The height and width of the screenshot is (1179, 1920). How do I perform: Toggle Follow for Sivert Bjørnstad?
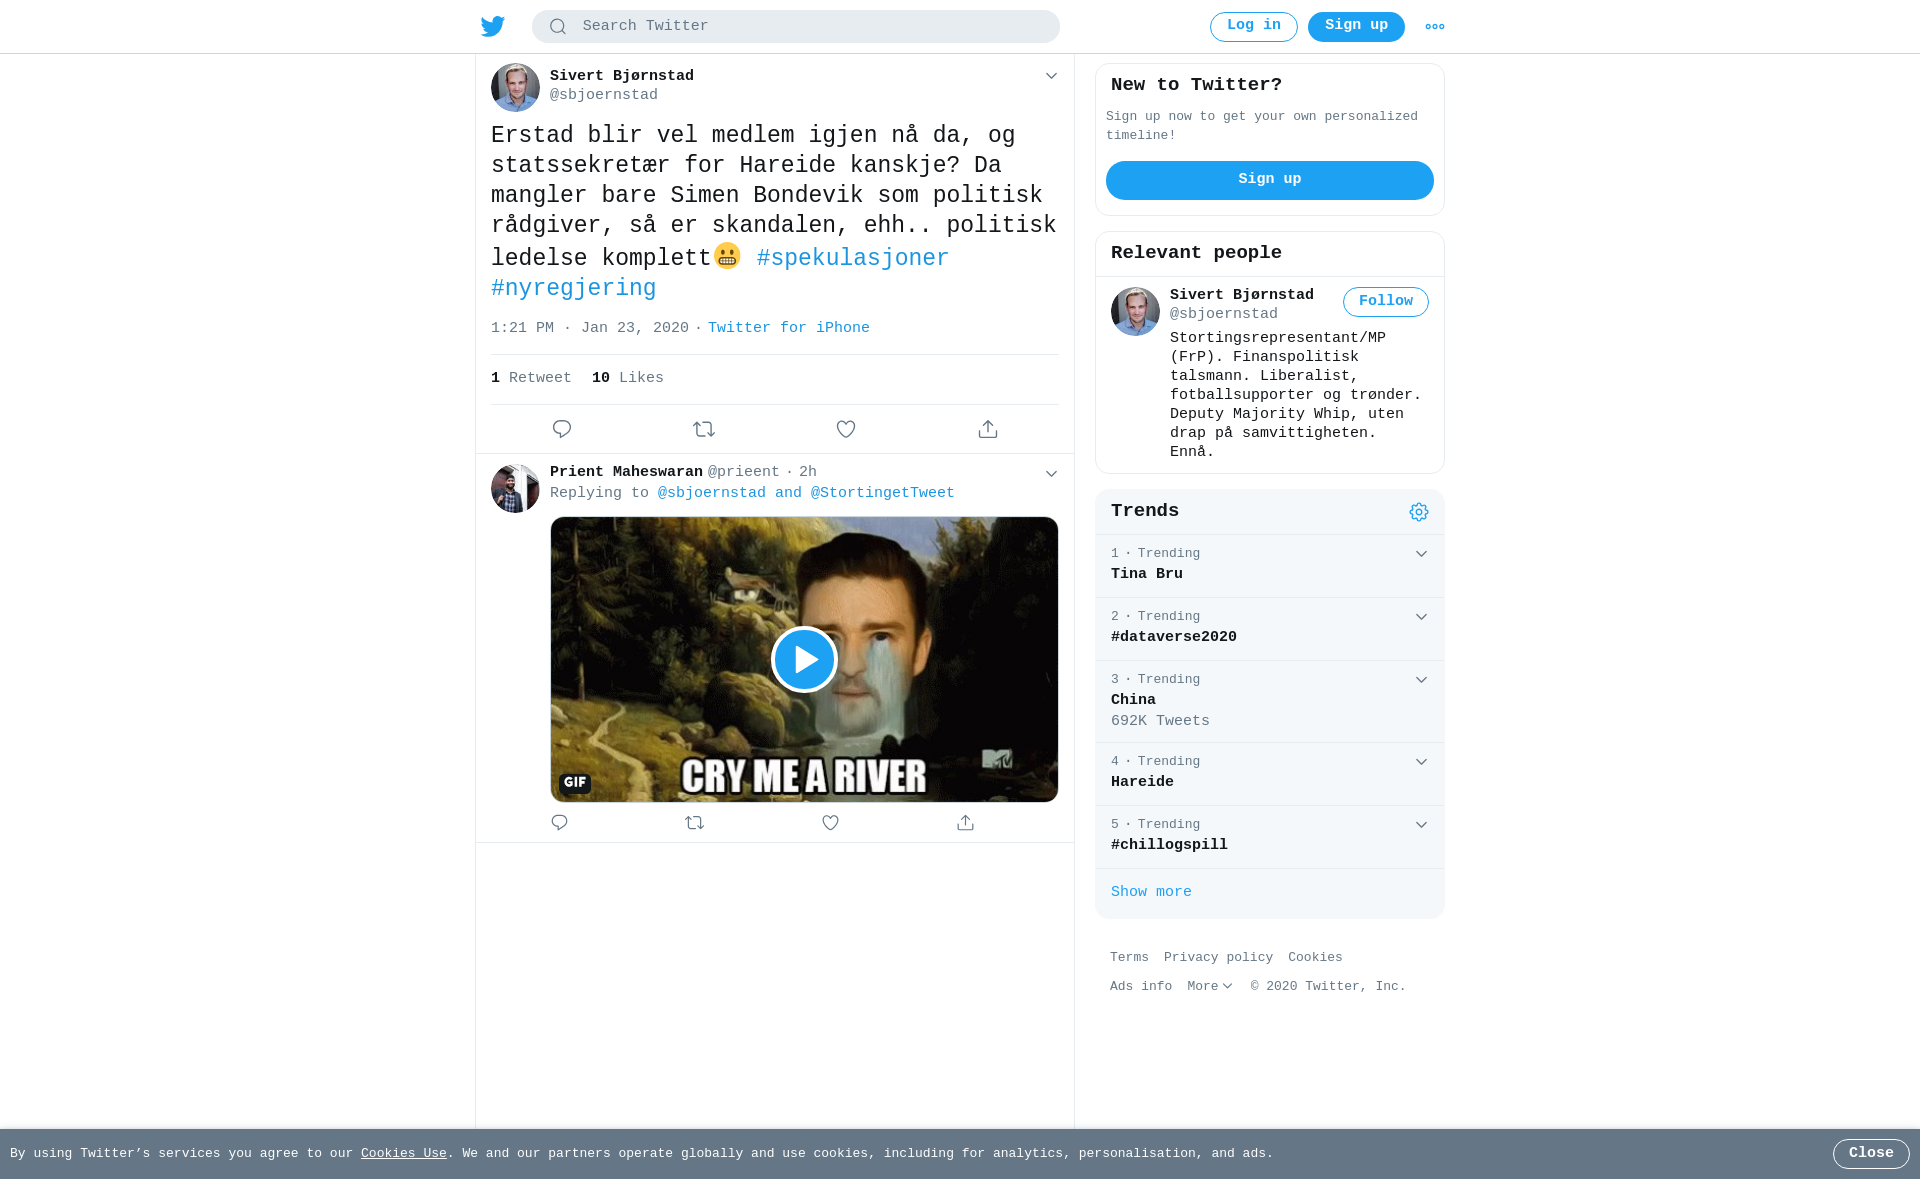tap(1386, 302)
